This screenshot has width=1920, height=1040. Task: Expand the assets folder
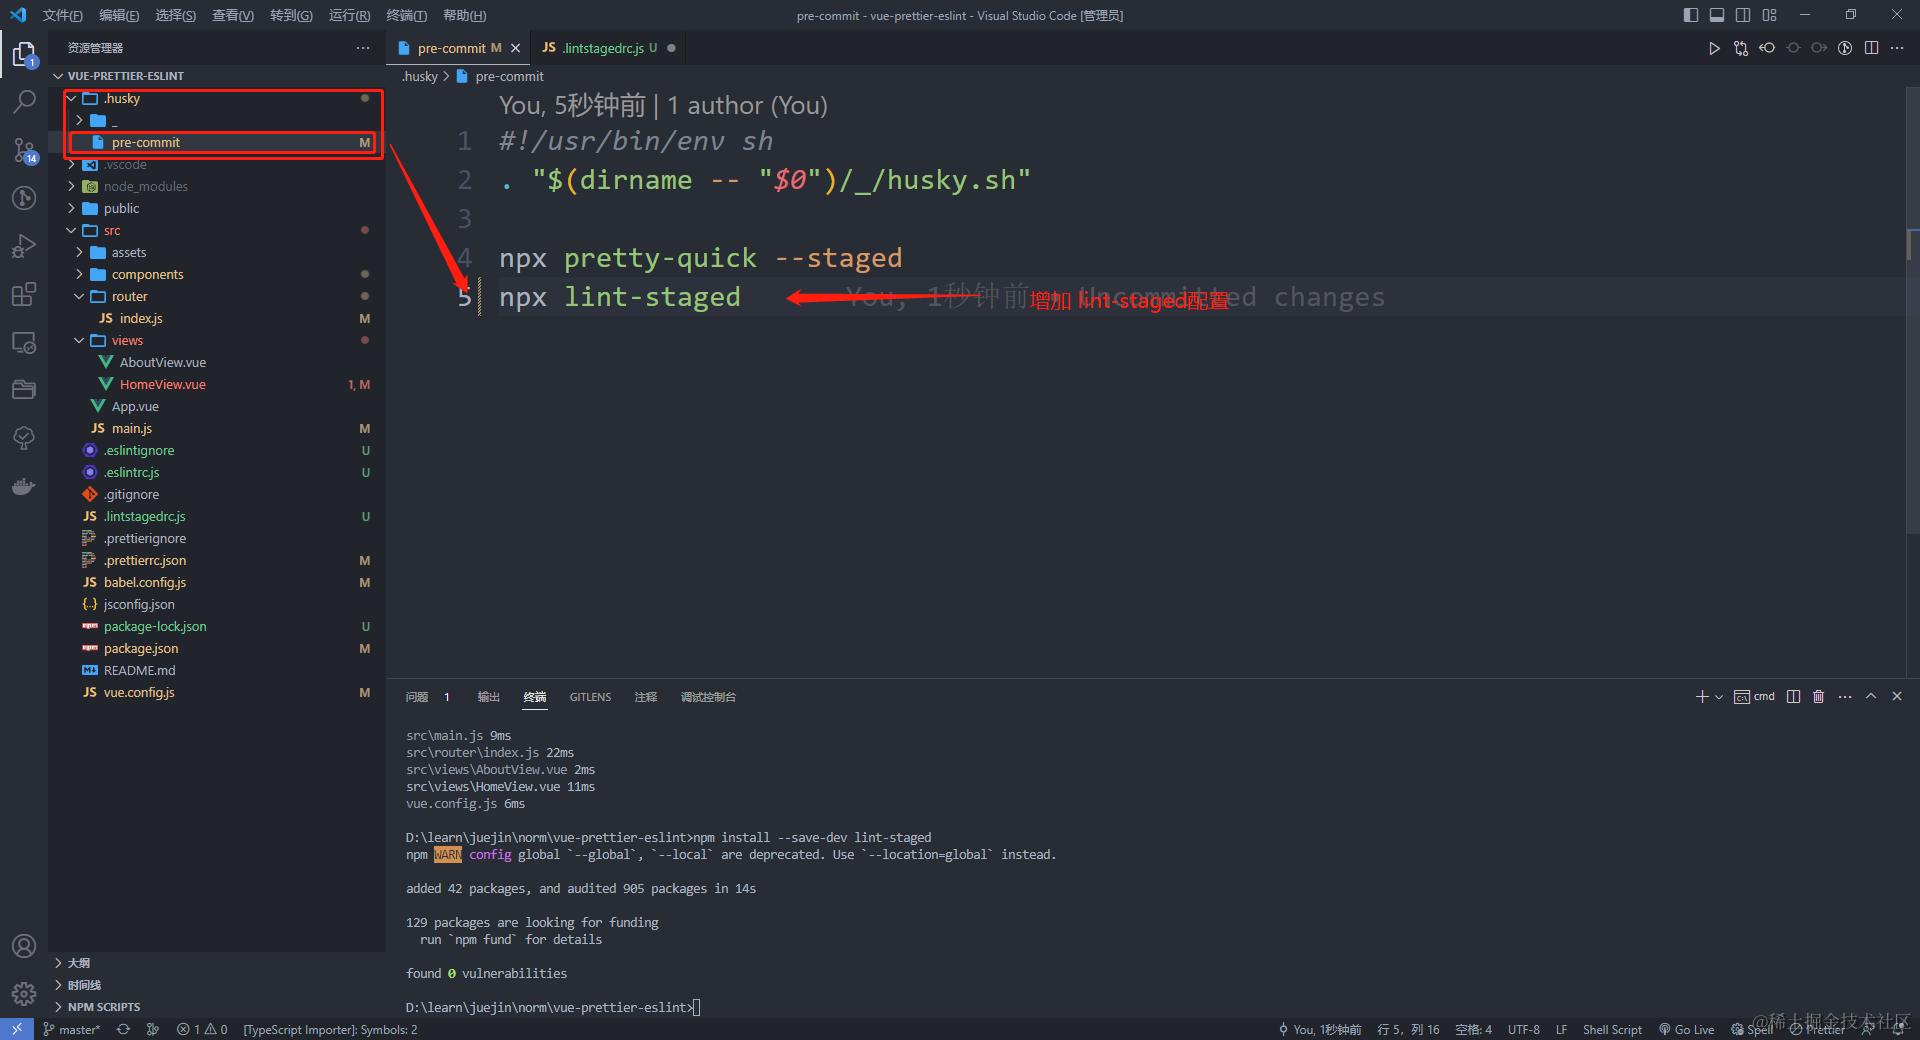[80, 252]
